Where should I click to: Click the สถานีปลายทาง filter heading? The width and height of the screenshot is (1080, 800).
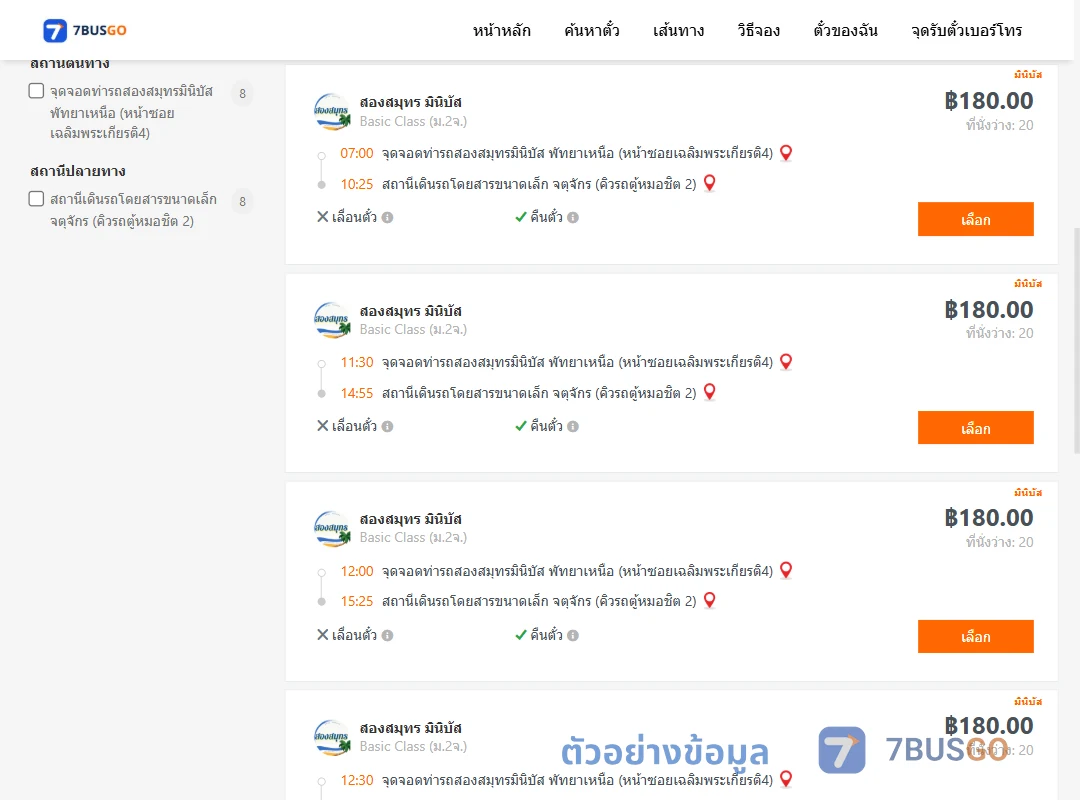coord(78,171)
